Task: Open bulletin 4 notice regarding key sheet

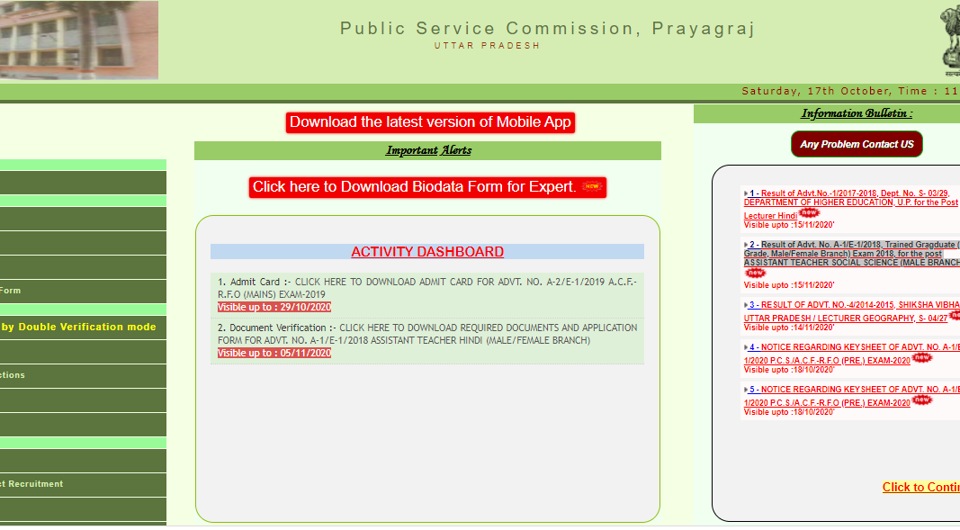Action: pos(852,354)
